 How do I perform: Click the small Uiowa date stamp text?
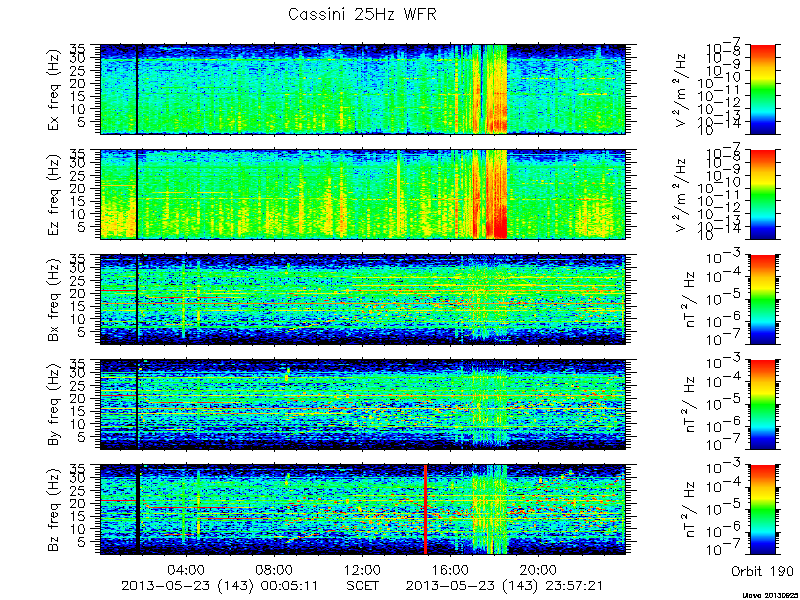tap(768, 595)
